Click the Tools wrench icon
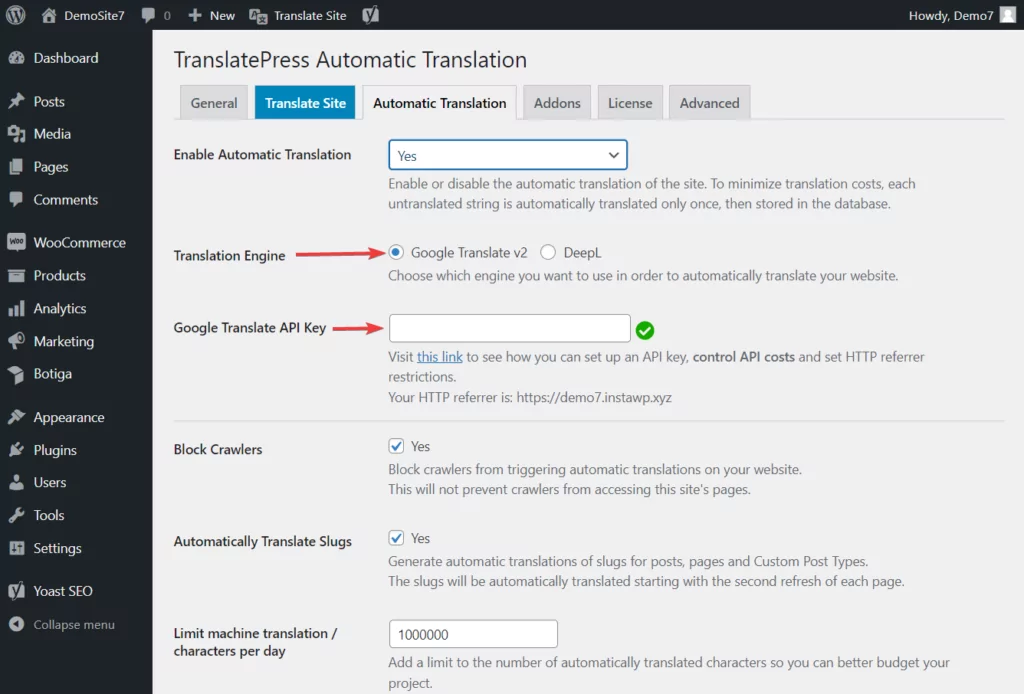The width and height of the screenshot is (1024, 694). pyautogui.click(x=17, y=515)
